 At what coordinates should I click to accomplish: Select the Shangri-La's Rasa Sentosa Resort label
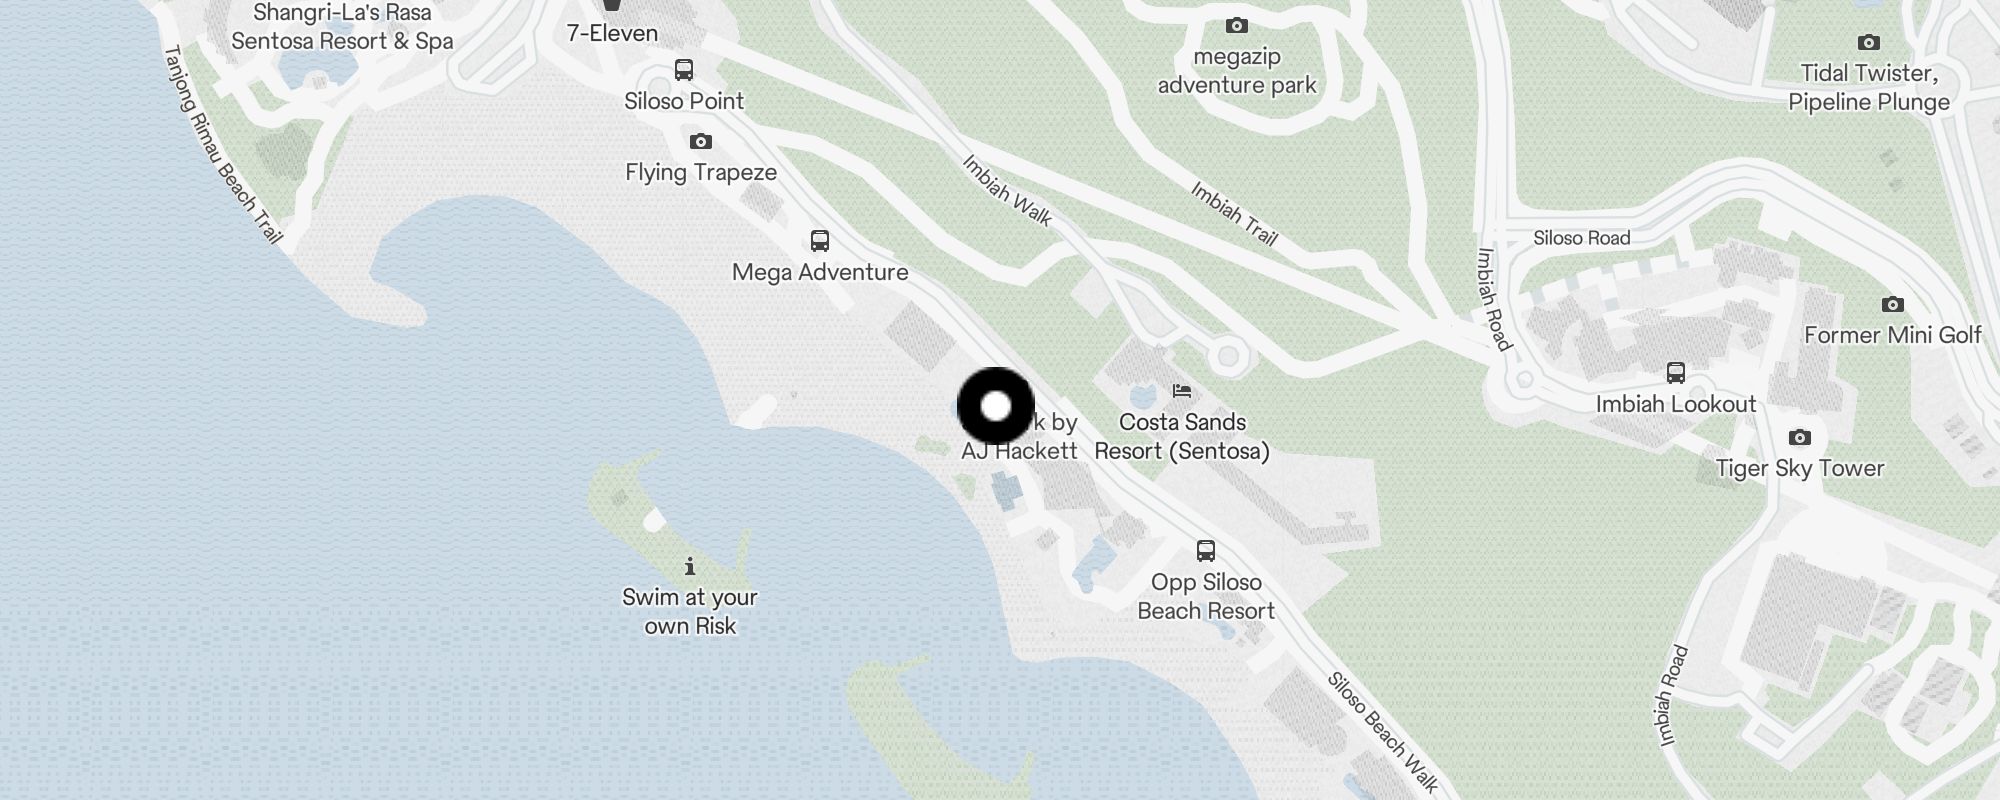click(342, 27)
